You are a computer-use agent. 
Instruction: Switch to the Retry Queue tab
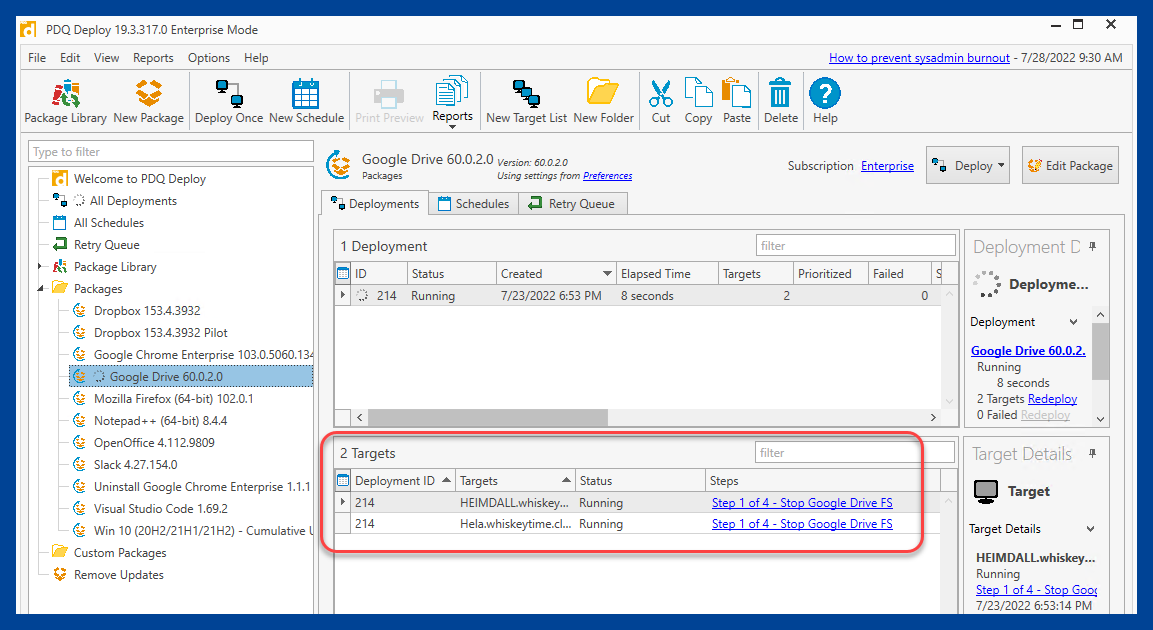click(572, 204)
